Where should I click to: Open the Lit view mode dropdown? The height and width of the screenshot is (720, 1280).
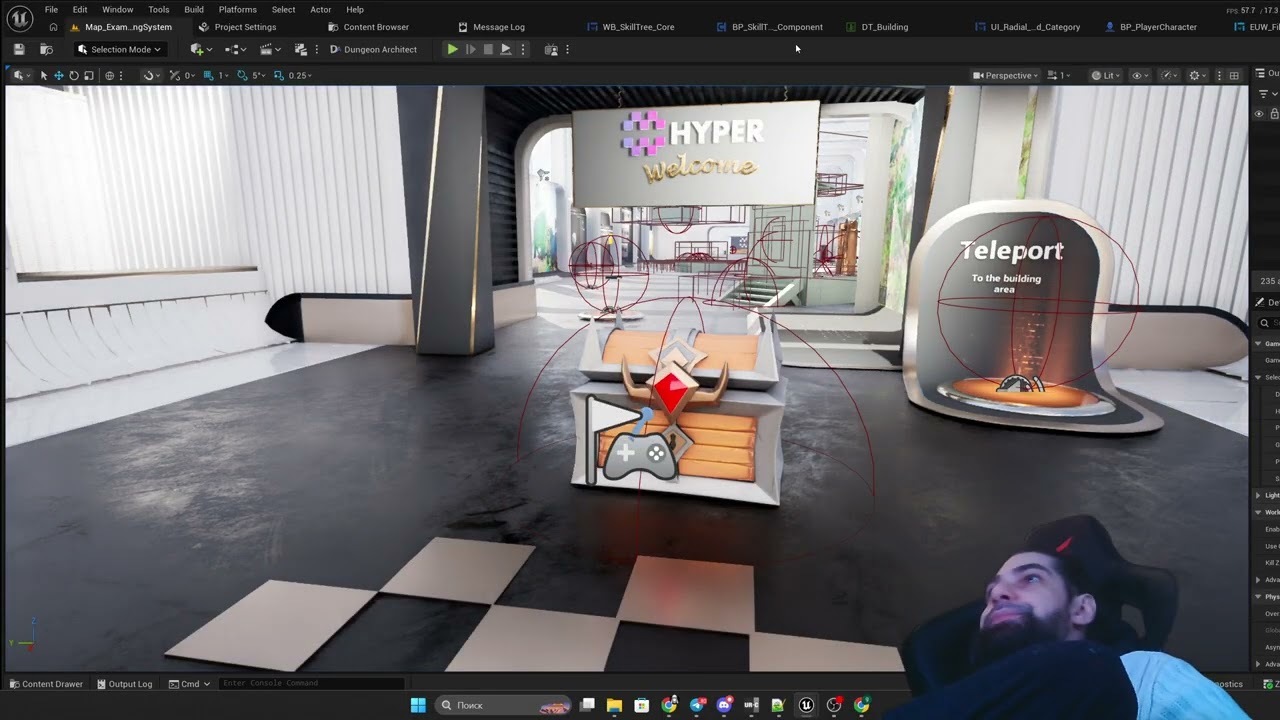click(1106, 75)
